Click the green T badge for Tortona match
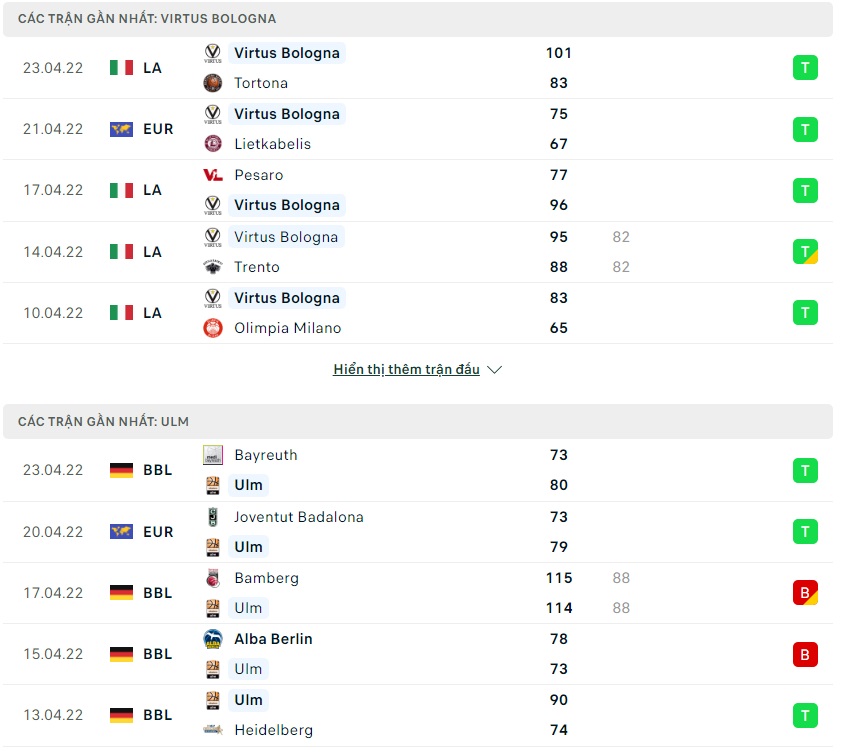This screenshot has height=752, width=841. [x=805, y=68]
